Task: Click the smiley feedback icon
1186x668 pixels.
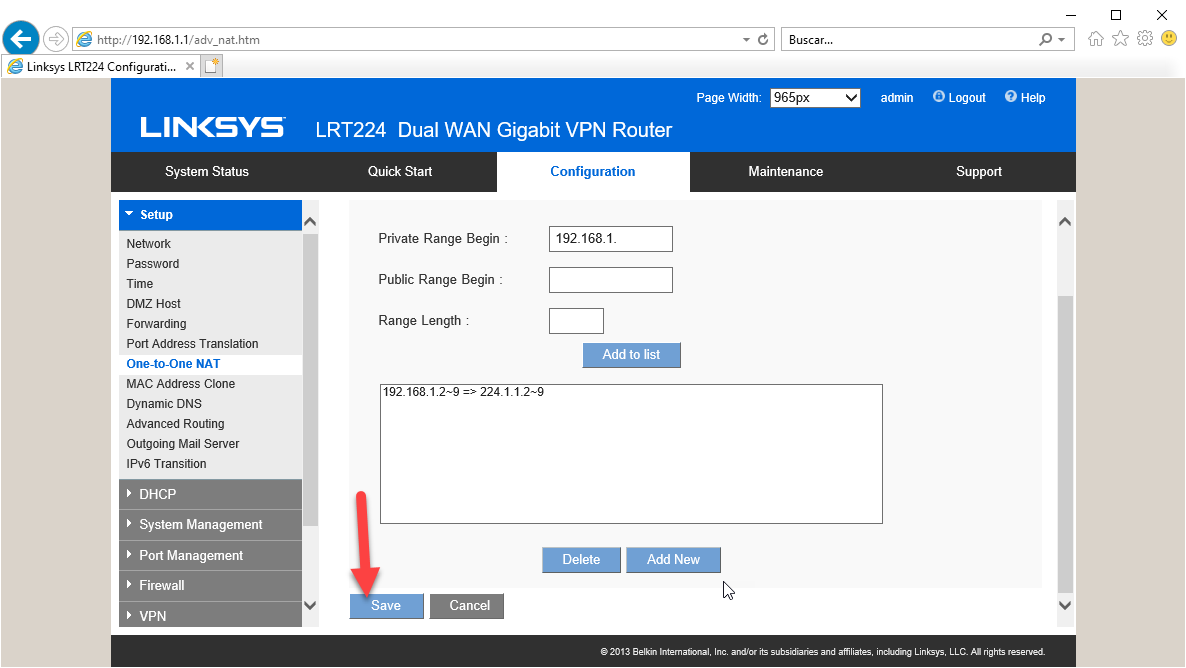Action: click(x=1169, y=39)
